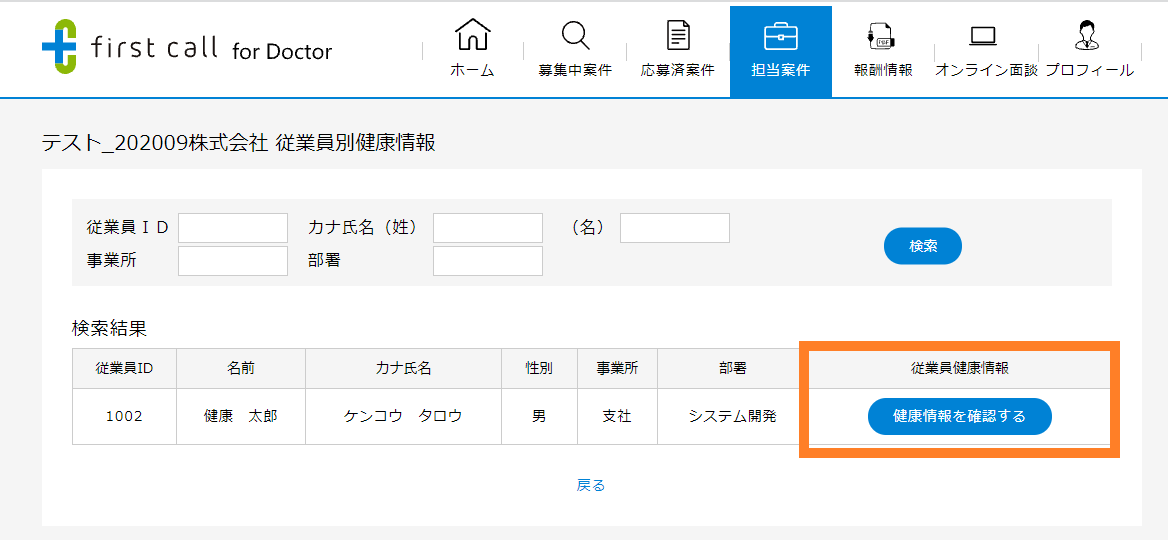Click gender cell 男
The height and width of the screenshot is (540, 1168).
coord(539,416)
